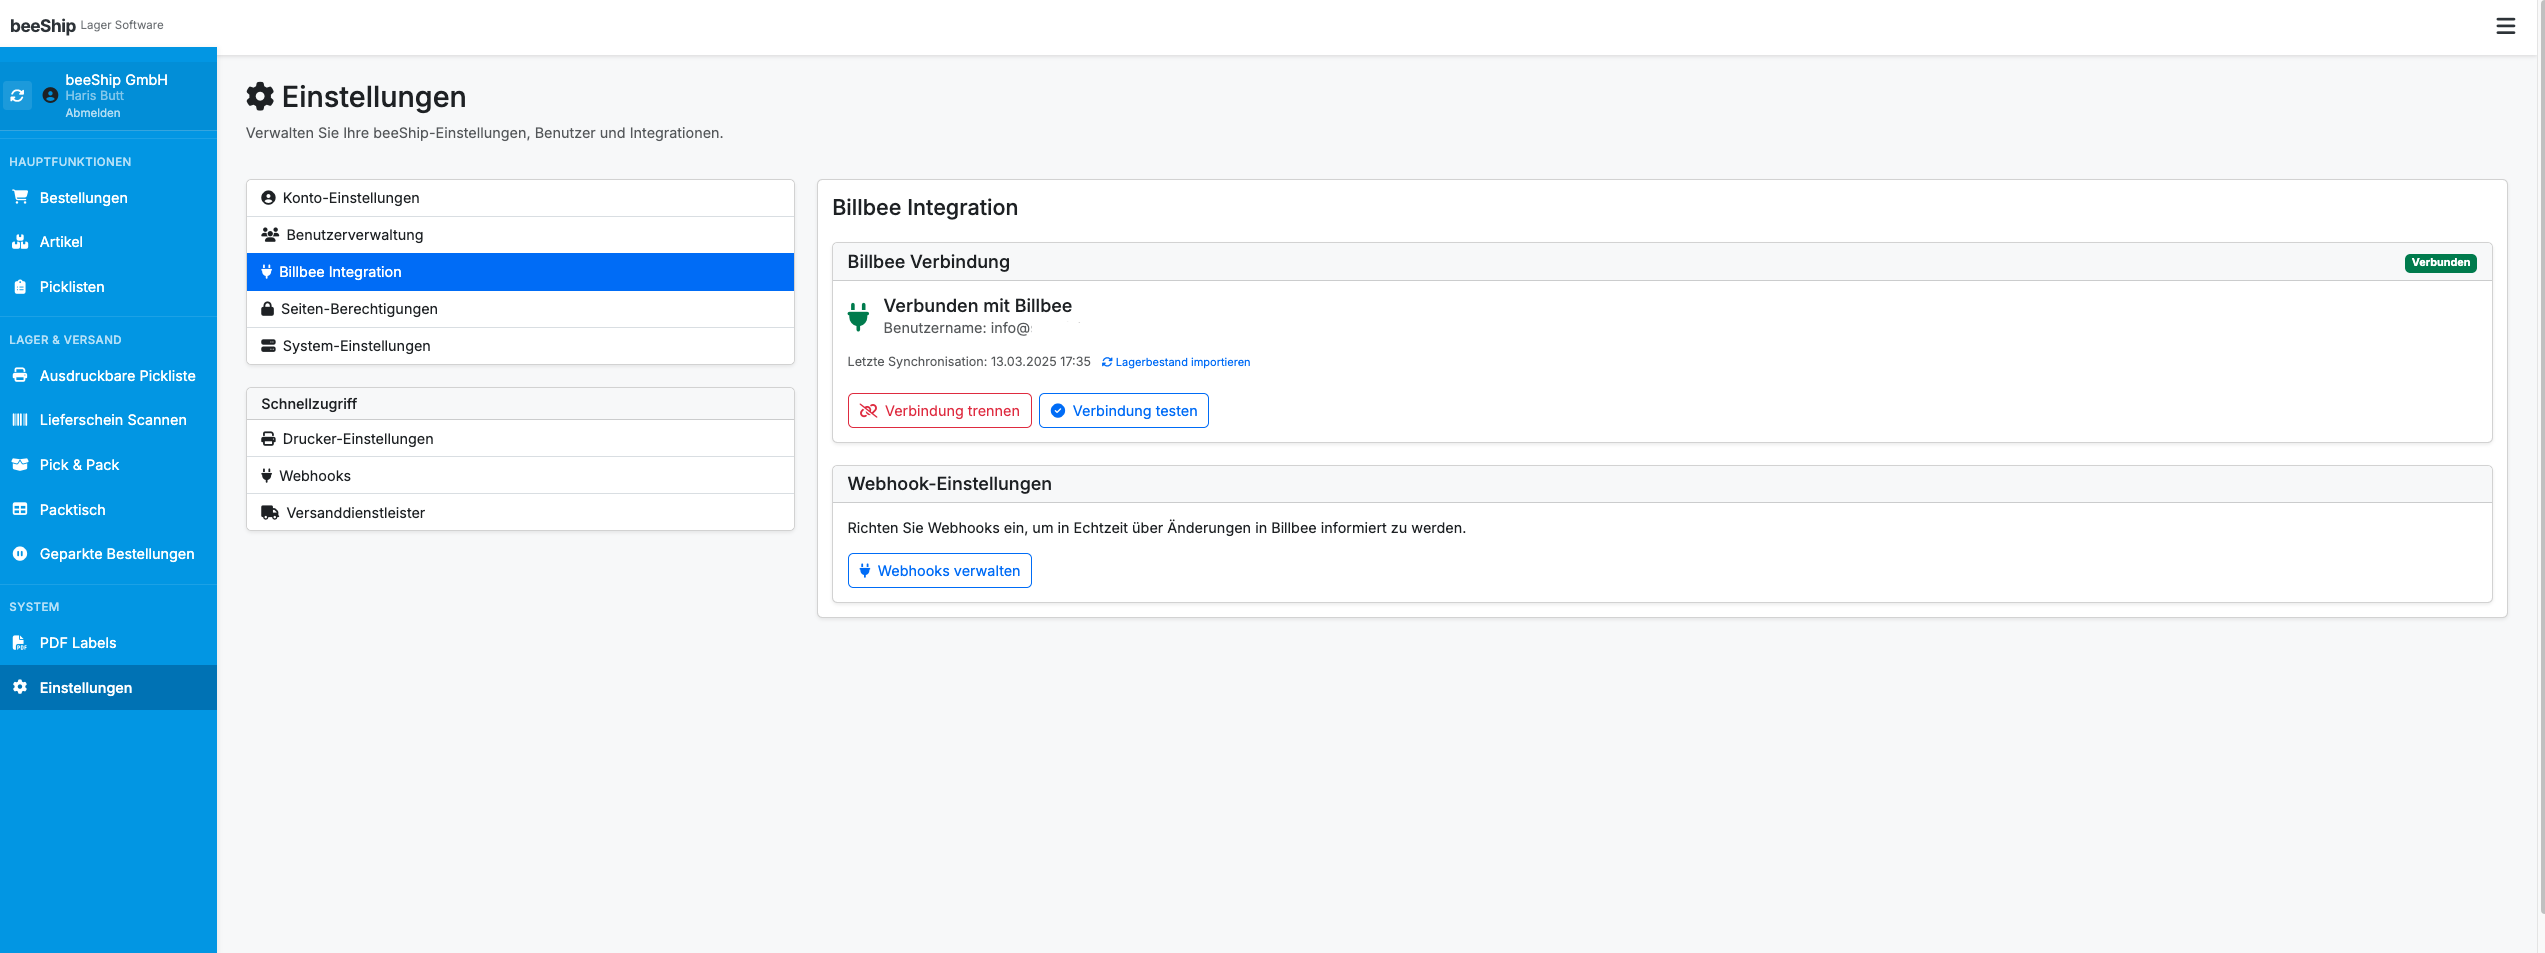Switch to System-Einstellungen section
2545x953 pixels.
click(x=520, y=346)
